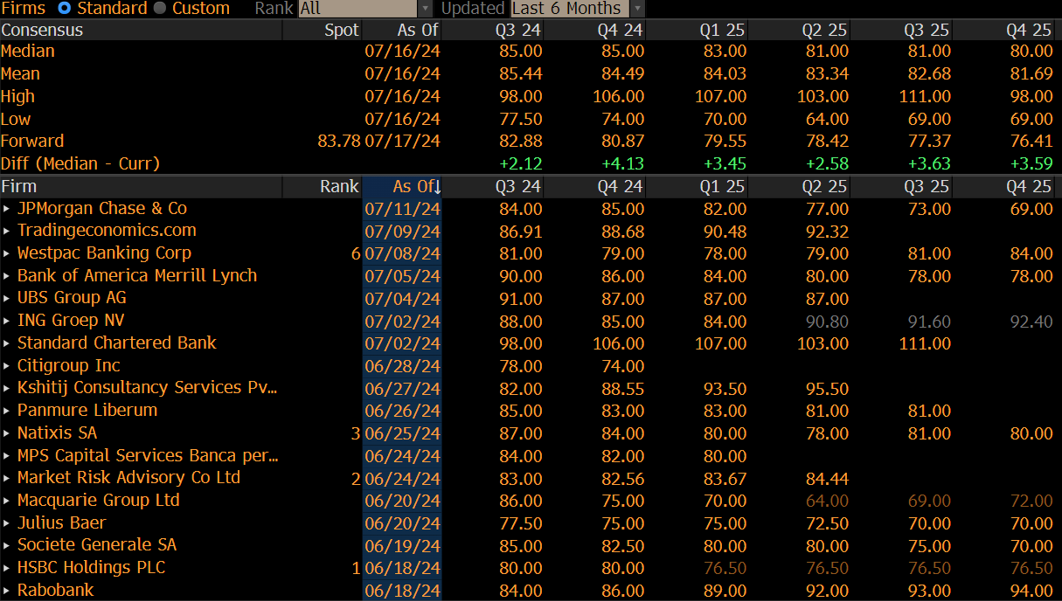
Task: Expand the Natixis SA row
Action: point(6,433)
